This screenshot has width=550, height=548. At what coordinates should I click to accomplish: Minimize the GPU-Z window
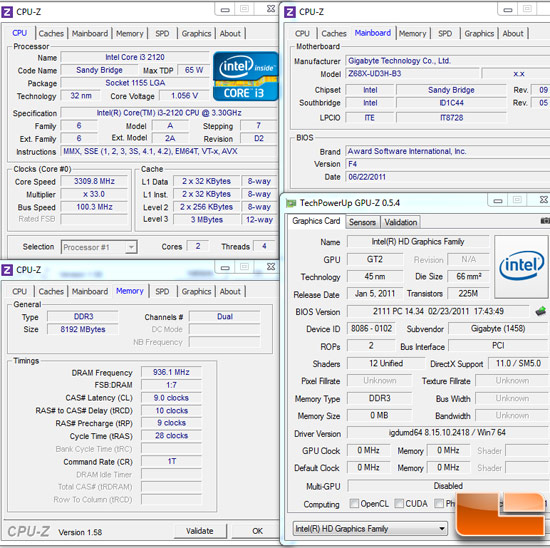coord(498,201)
